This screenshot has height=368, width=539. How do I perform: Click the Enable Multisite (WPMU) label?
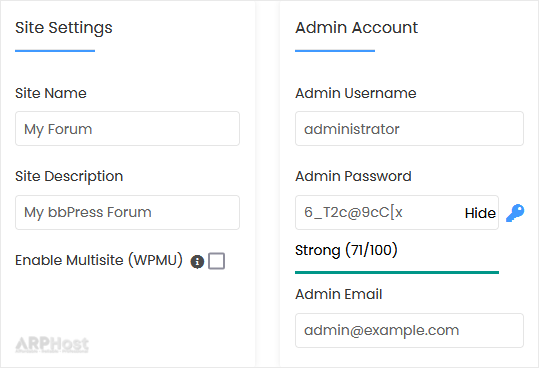[x=99, y=260]
